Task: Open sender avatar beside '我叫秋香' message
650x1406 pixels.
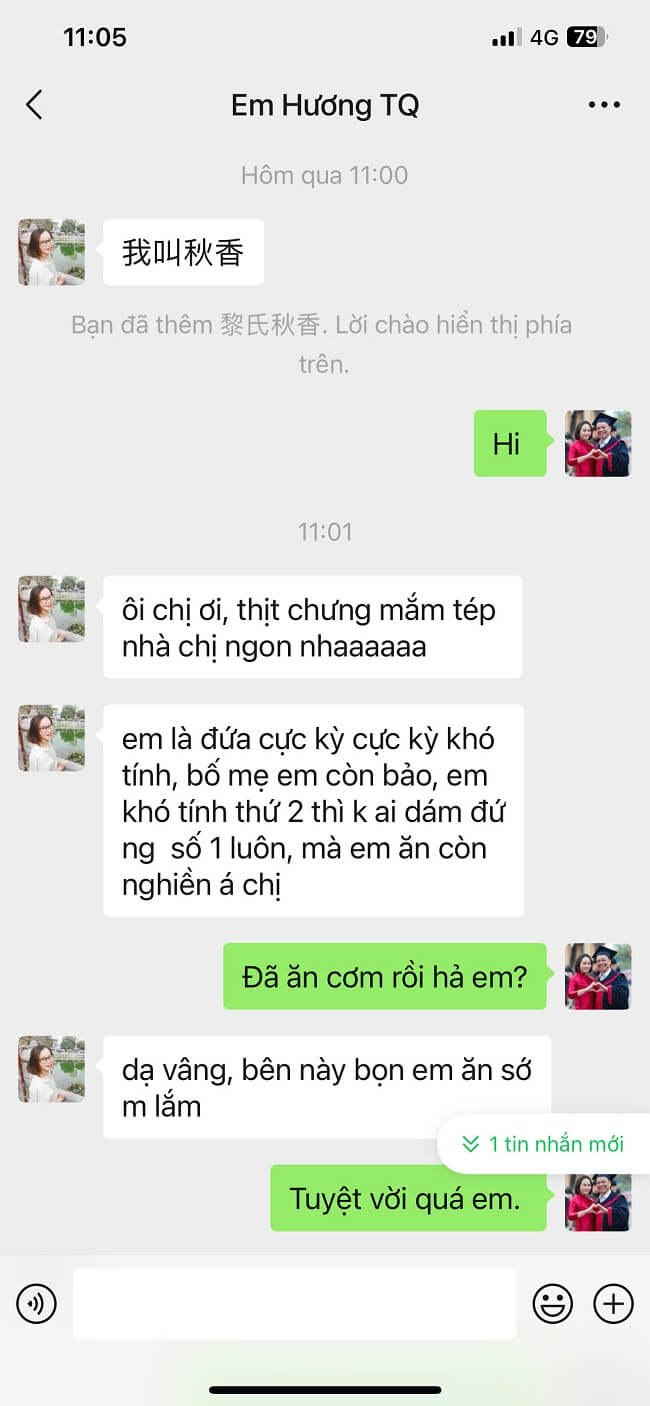Action: click(x=51, y=252)
